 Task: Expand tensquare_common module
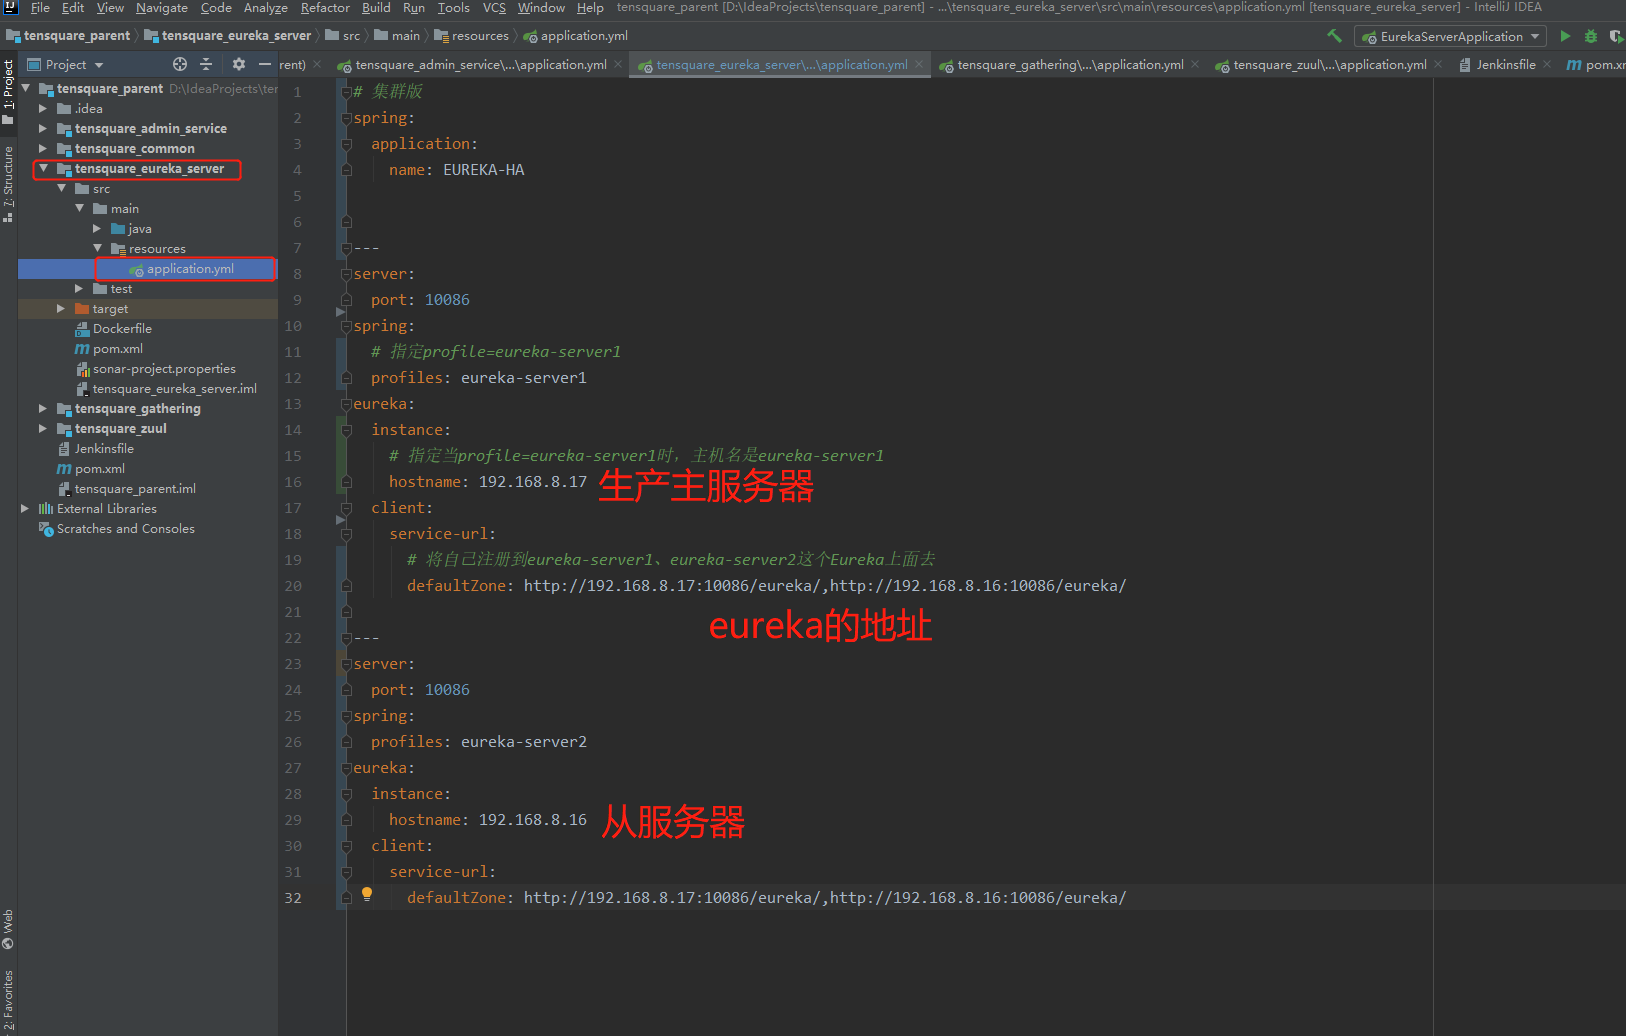pos(43,149)
